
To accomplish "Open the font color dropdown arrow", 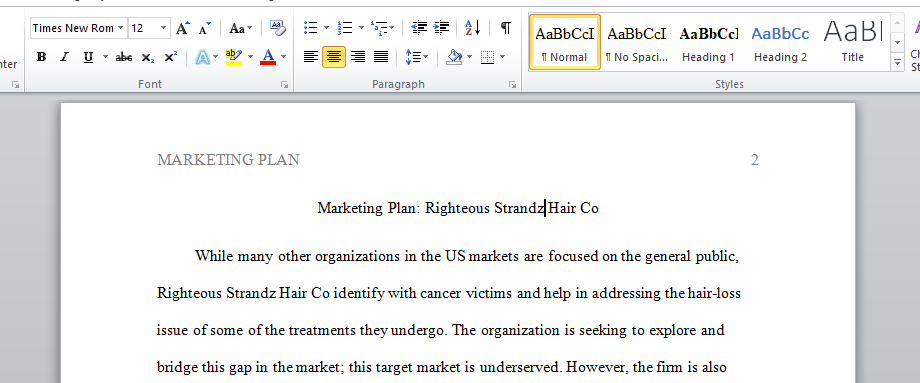I will [283, 57].
